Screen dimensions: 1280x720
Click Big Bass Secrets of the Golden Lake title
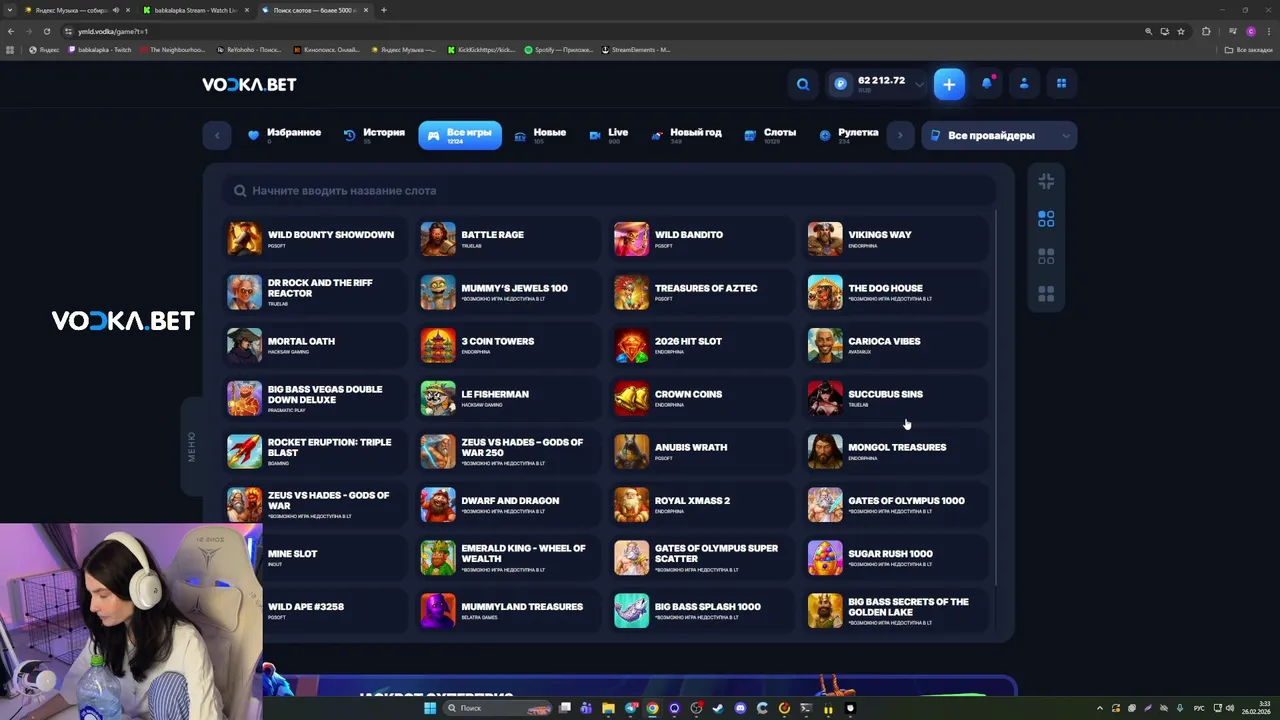click(908, 607)
